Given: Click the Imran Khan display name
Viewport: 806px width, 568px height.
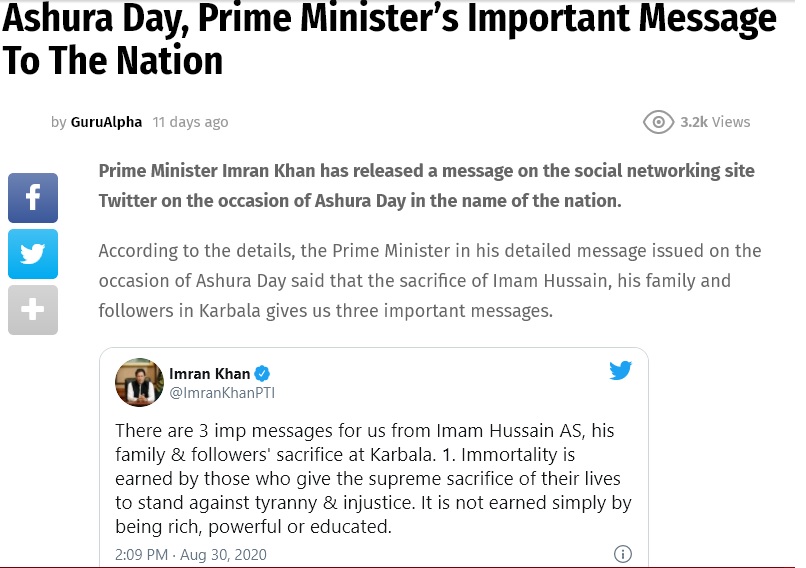Looking at the screenshot, I should click(209, 373).
